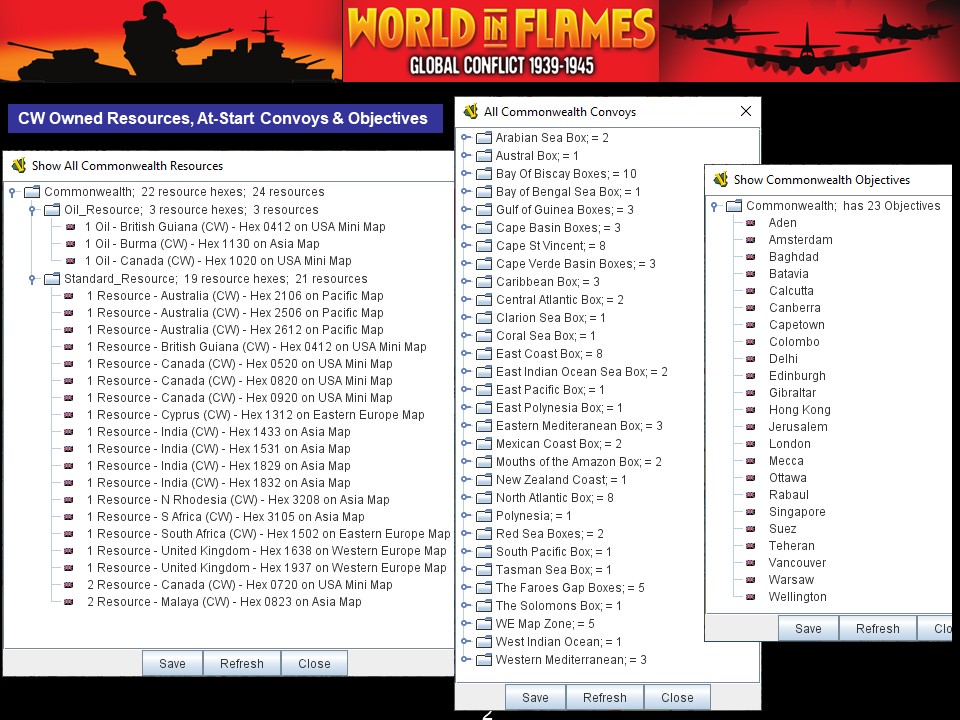Click flag icon beside Oil - Burma row
Image resolution: width=960 pixels, height=720 pixels.
(x=70, y=244)
